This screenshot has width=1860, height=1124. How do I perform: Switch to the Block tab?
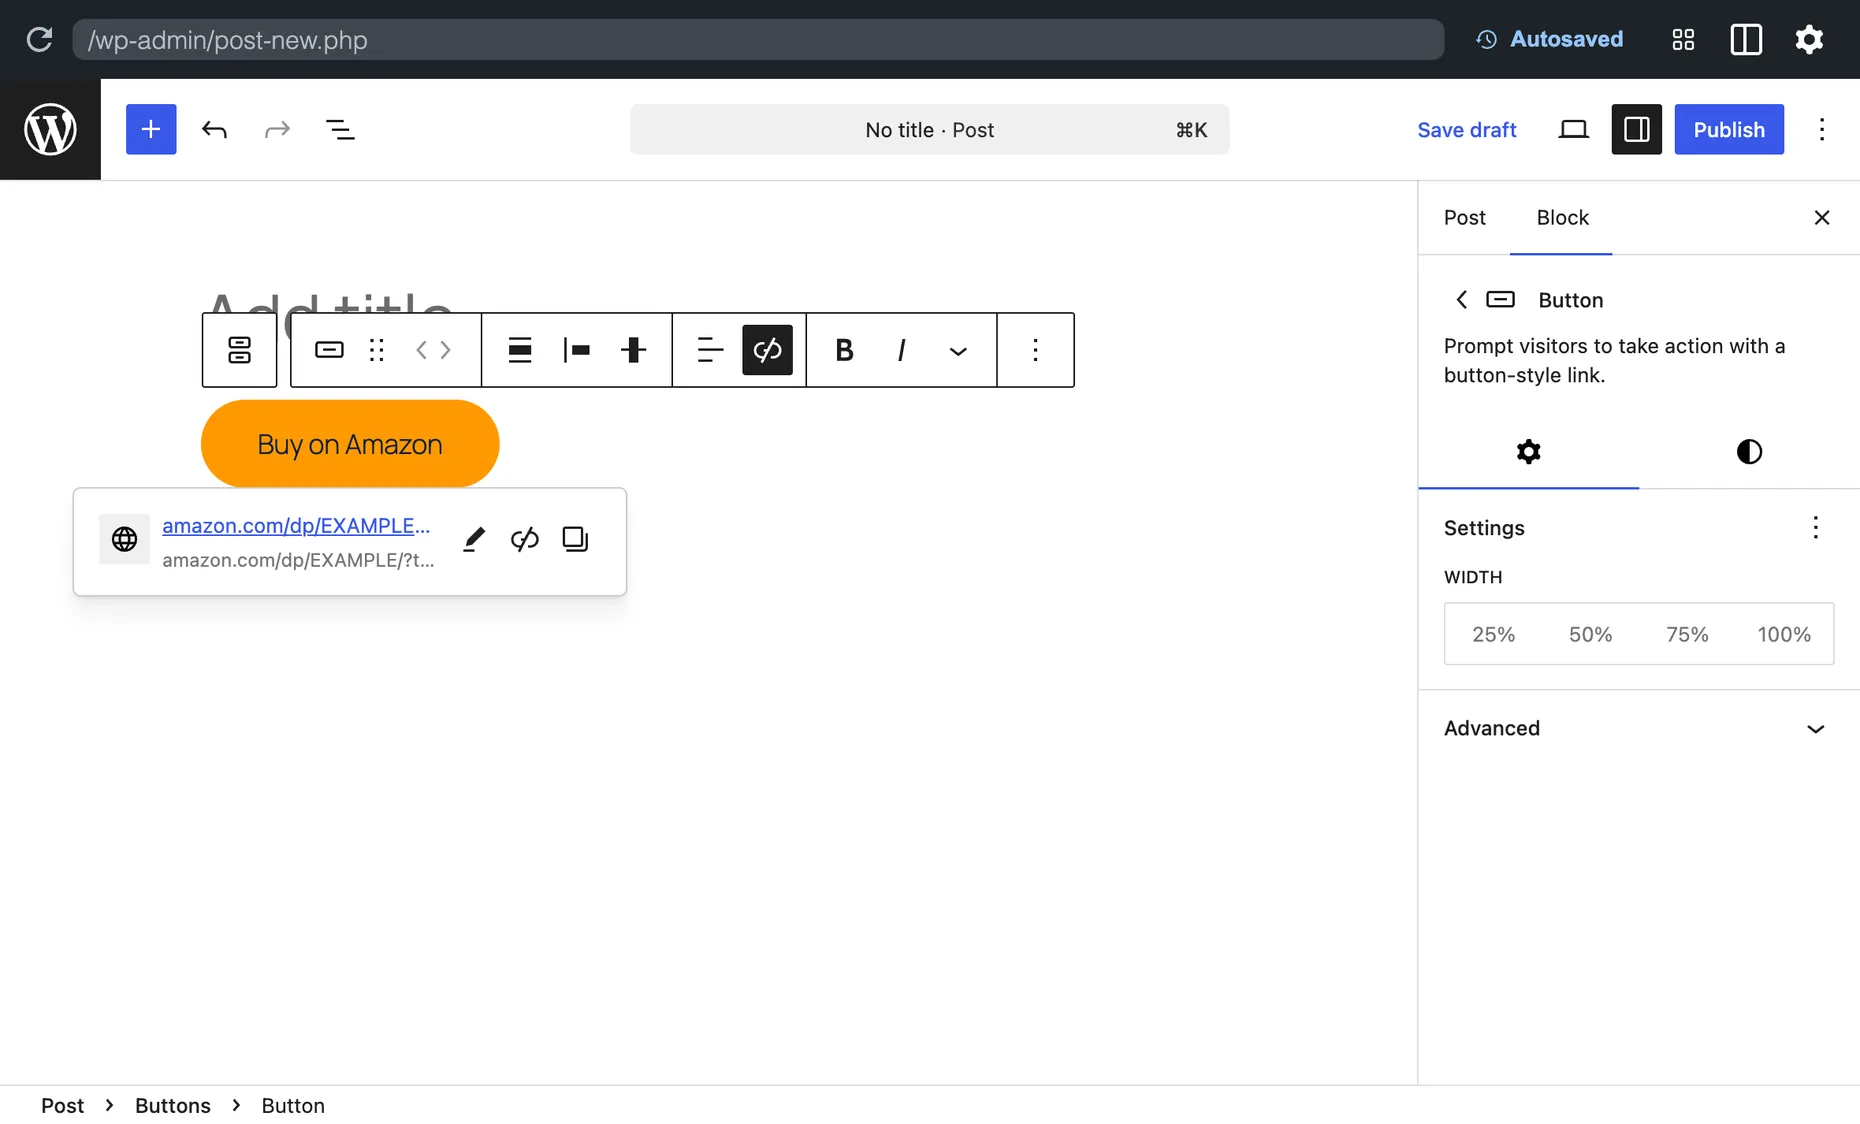click(x=1562, y=218)
